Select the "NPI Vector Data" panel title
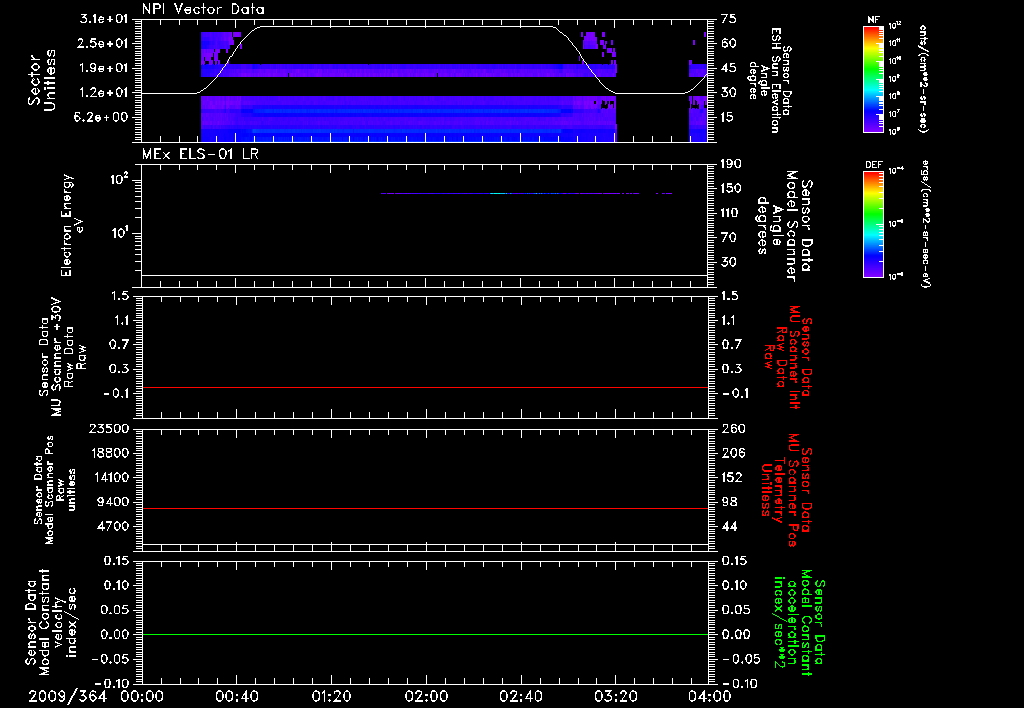The width and height of the screenshot is (1024, 708). point(203,9)
